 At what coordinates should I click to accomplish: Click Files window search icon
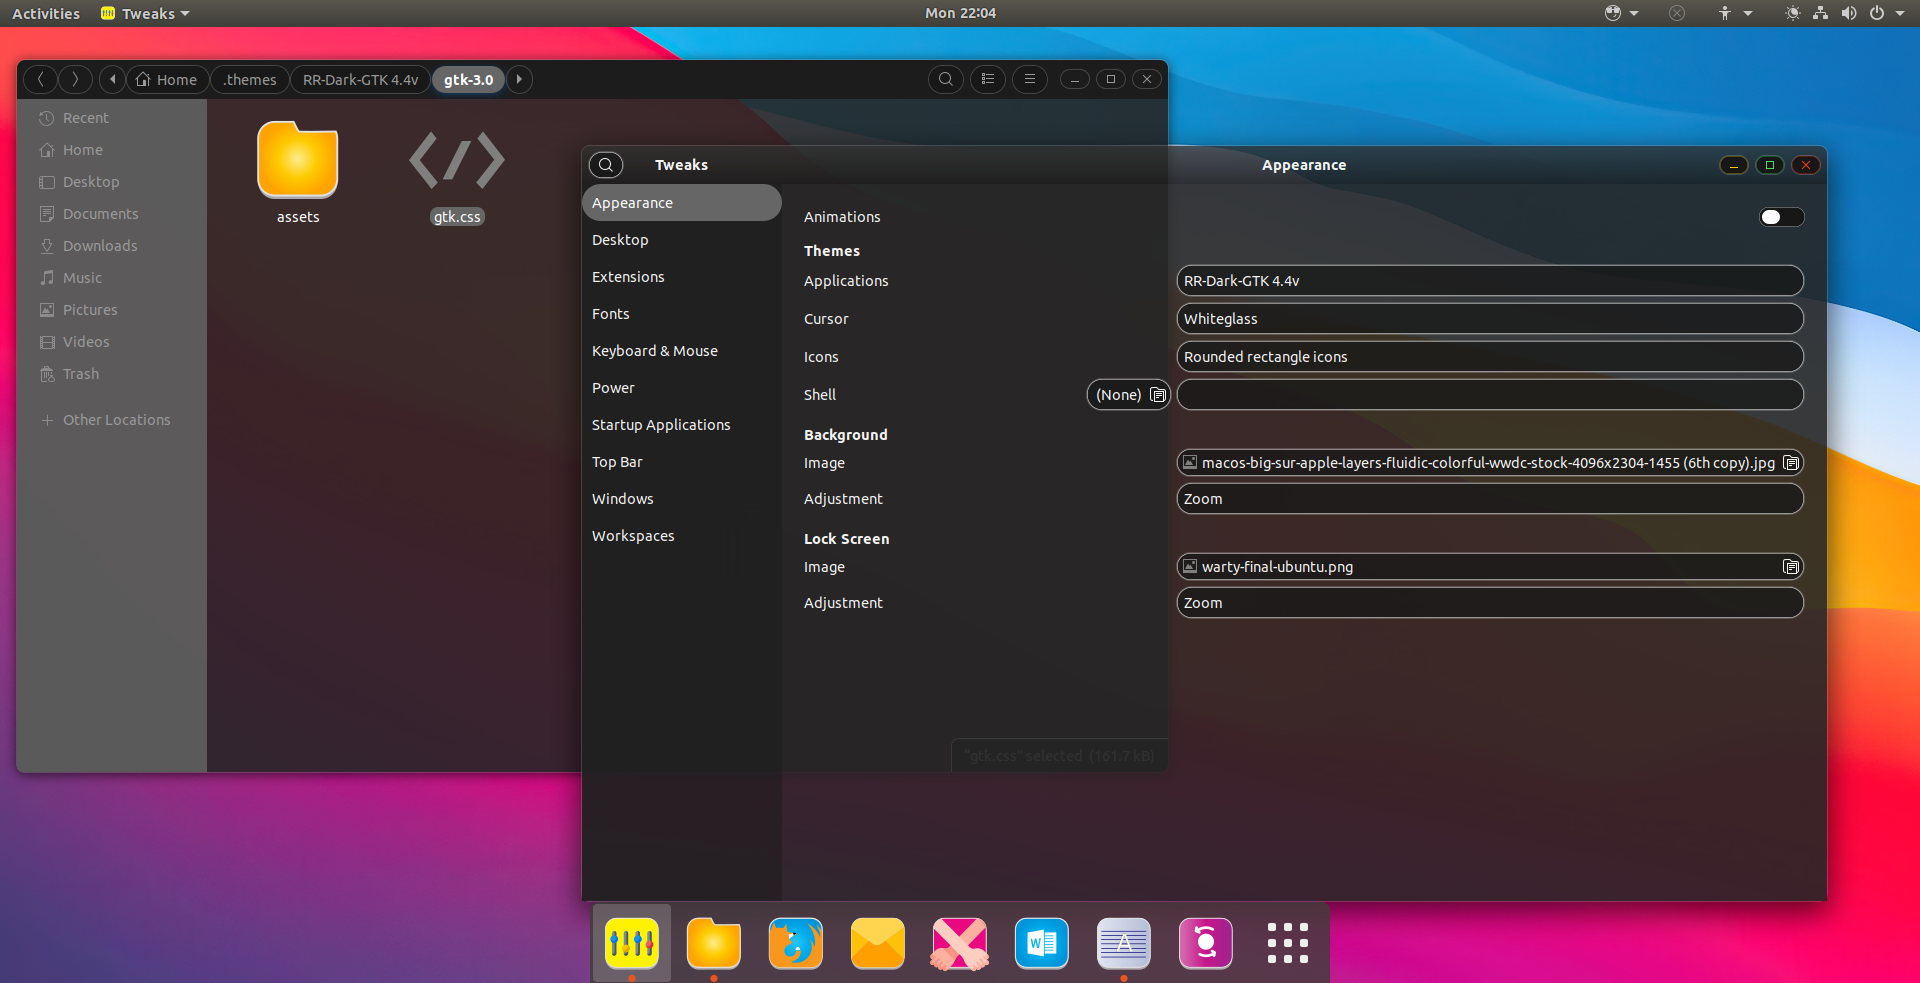tap(946, 79)
